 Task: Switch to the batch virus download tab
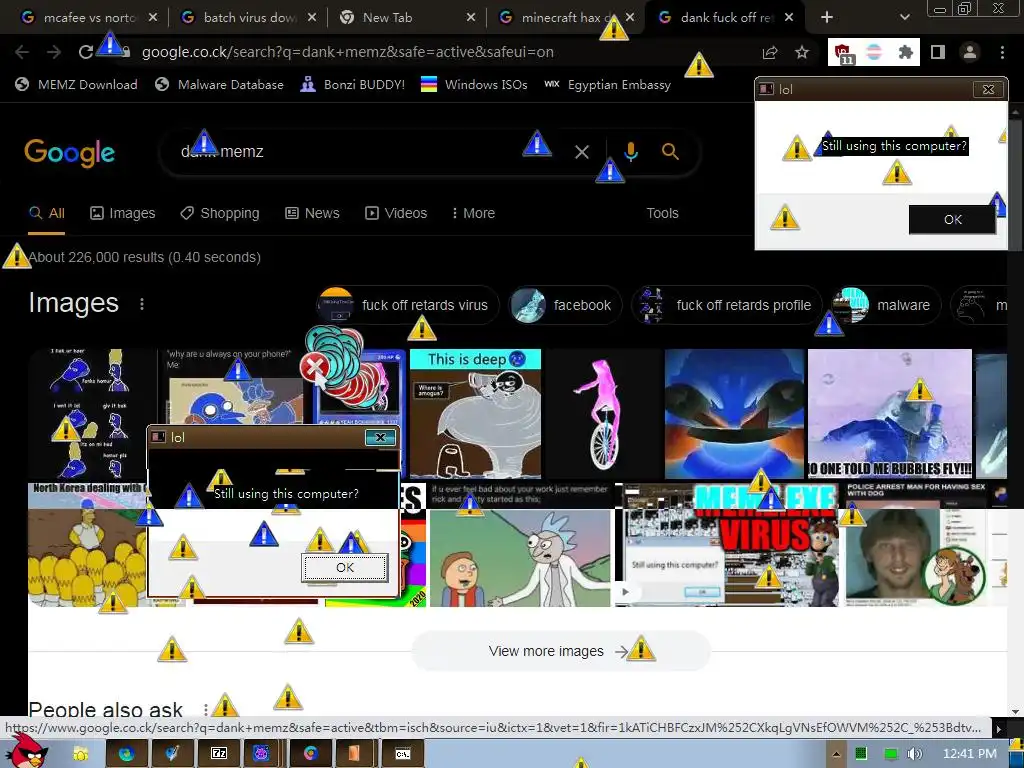tap(248, 18)
